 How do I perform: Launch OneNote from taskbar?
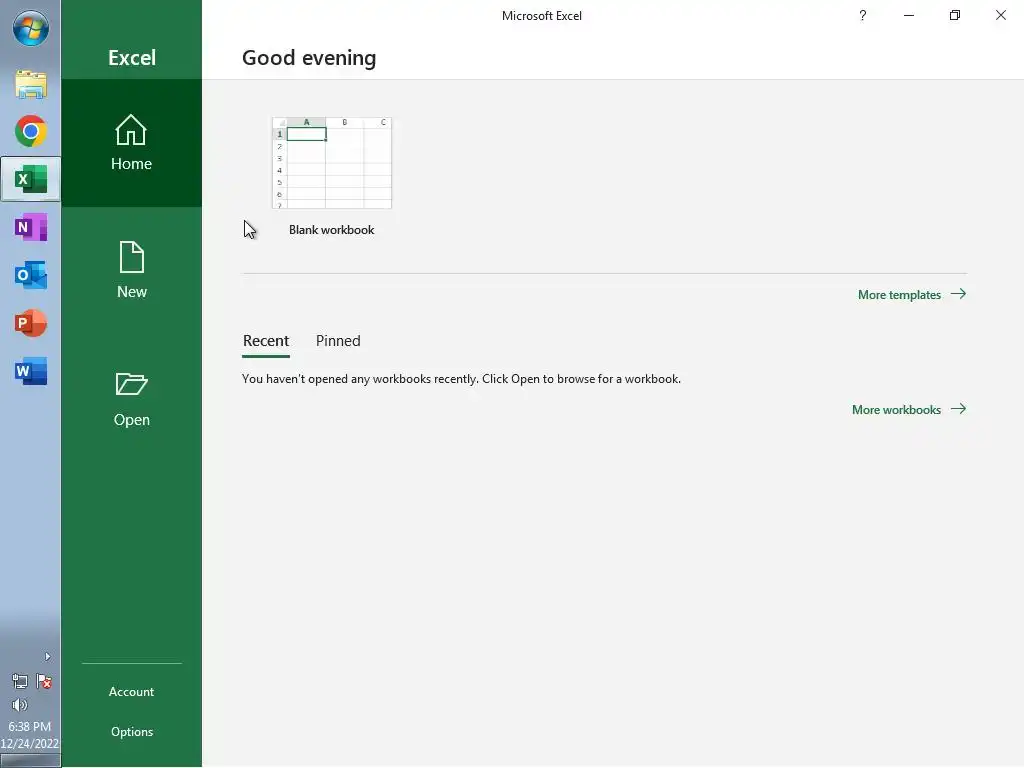point(31,227)
